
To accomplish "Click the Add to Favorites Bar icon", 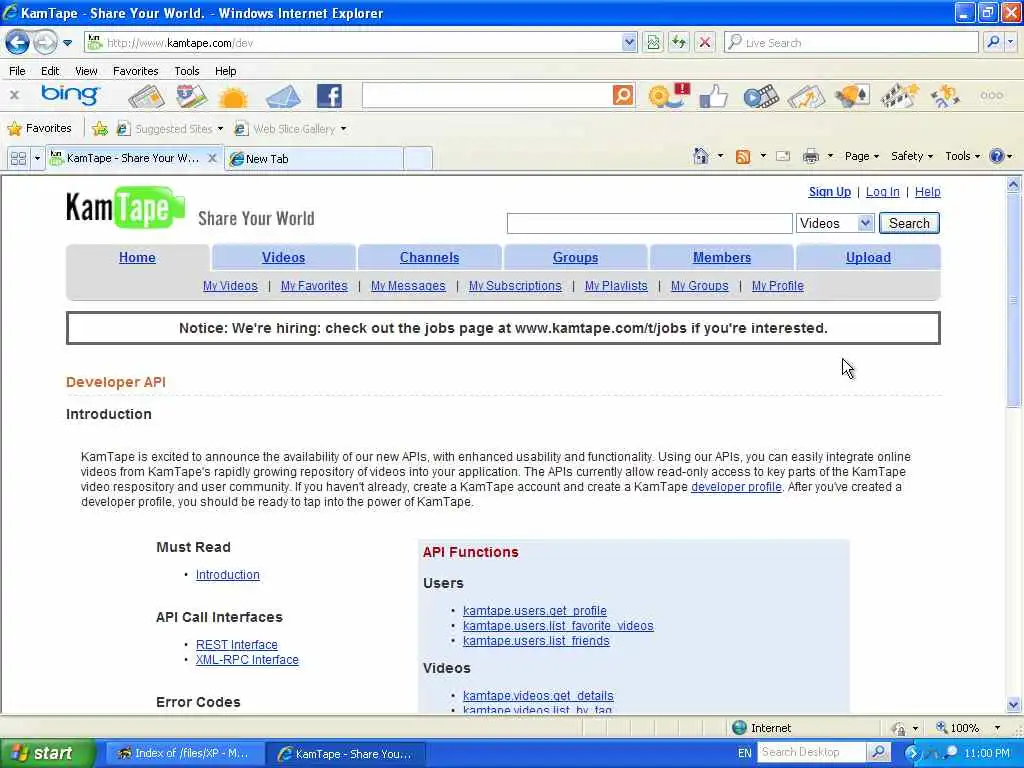I will coord(100,129).
